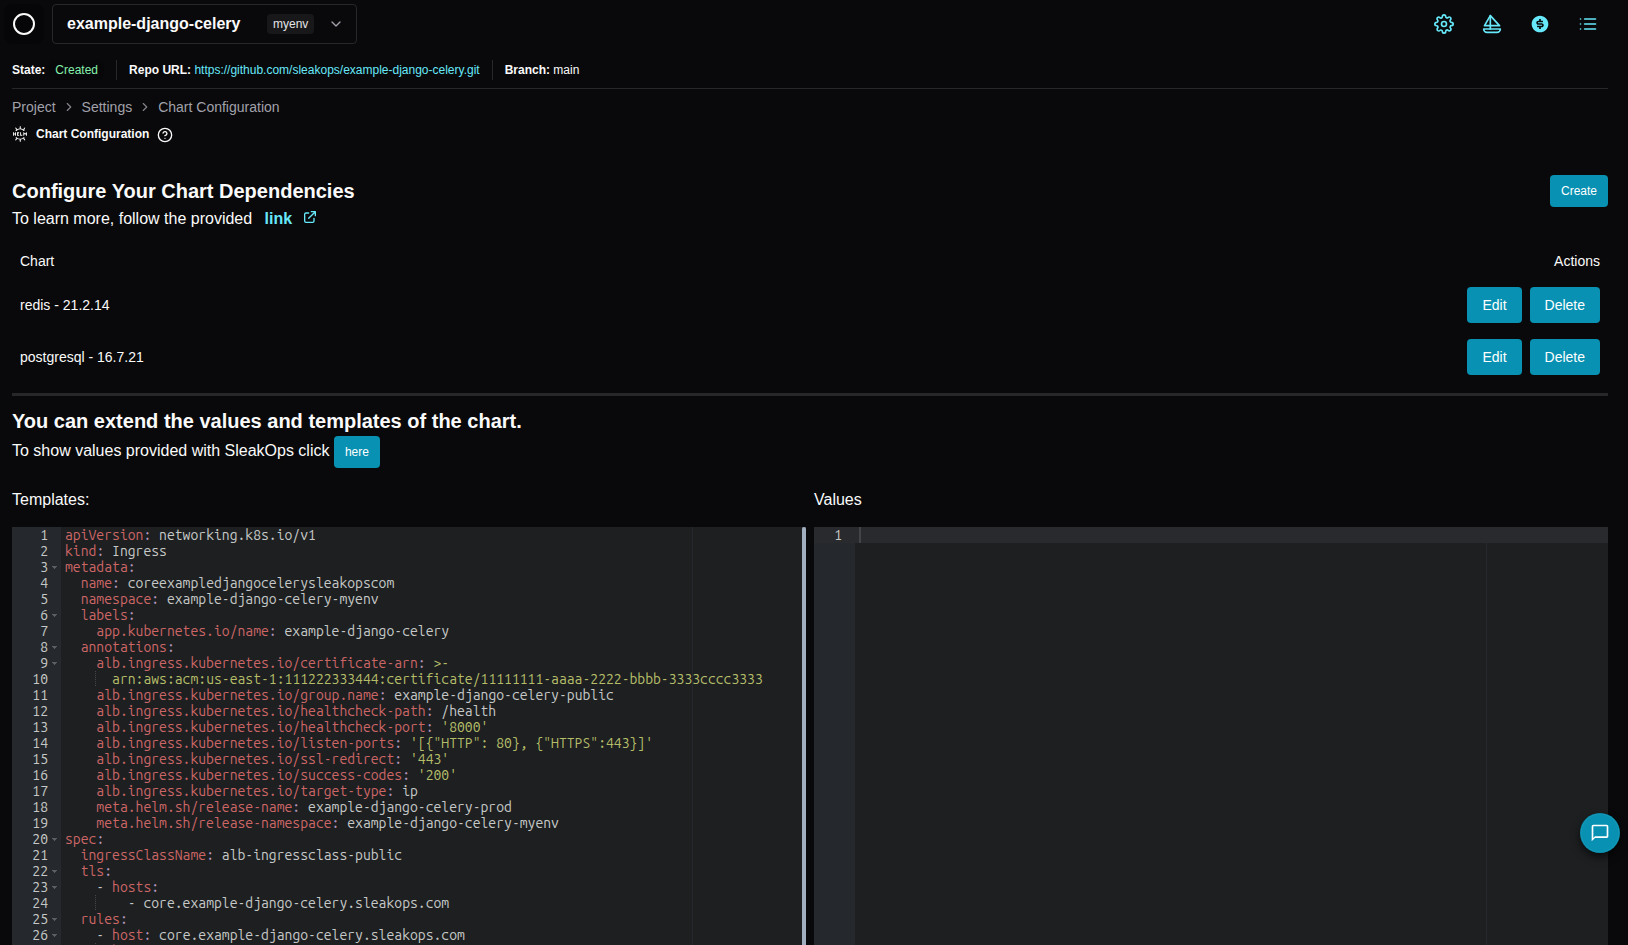Click the Chart Configuration section title
1628x945 pixels.
(x=93, y=134)
